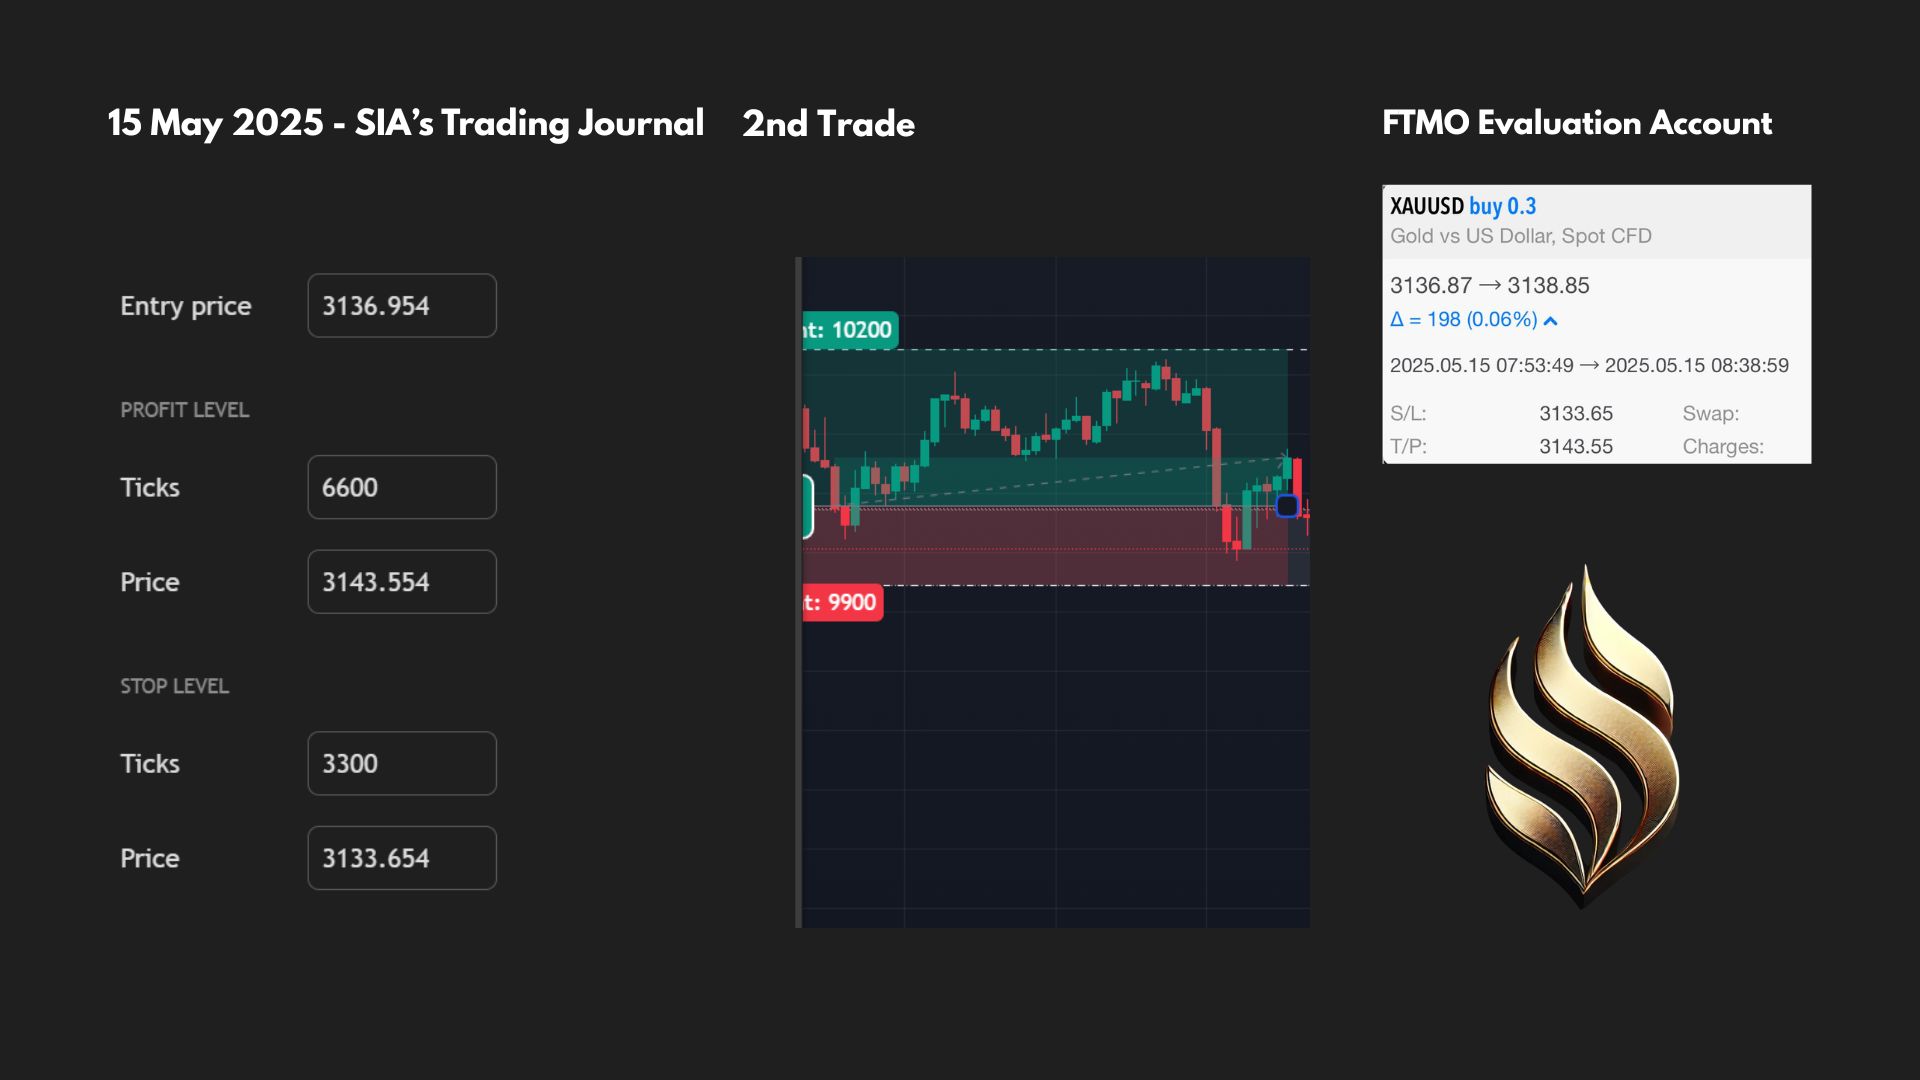Click the buy 0.3 order label
This screenshot has width=1920, height=1080.
1502,206
